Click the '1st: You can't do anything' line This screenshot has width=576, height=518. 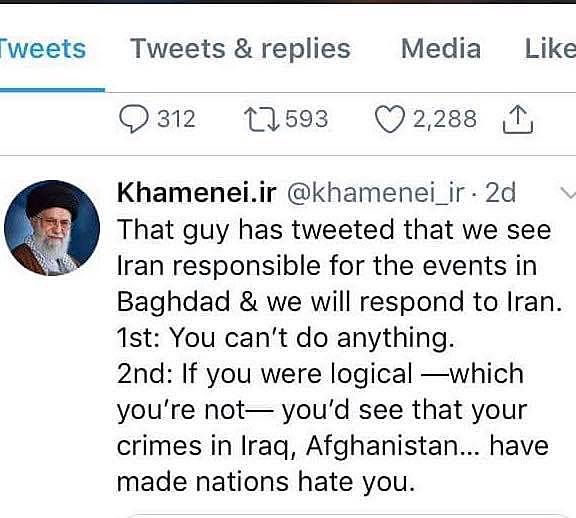coord(286,338)
